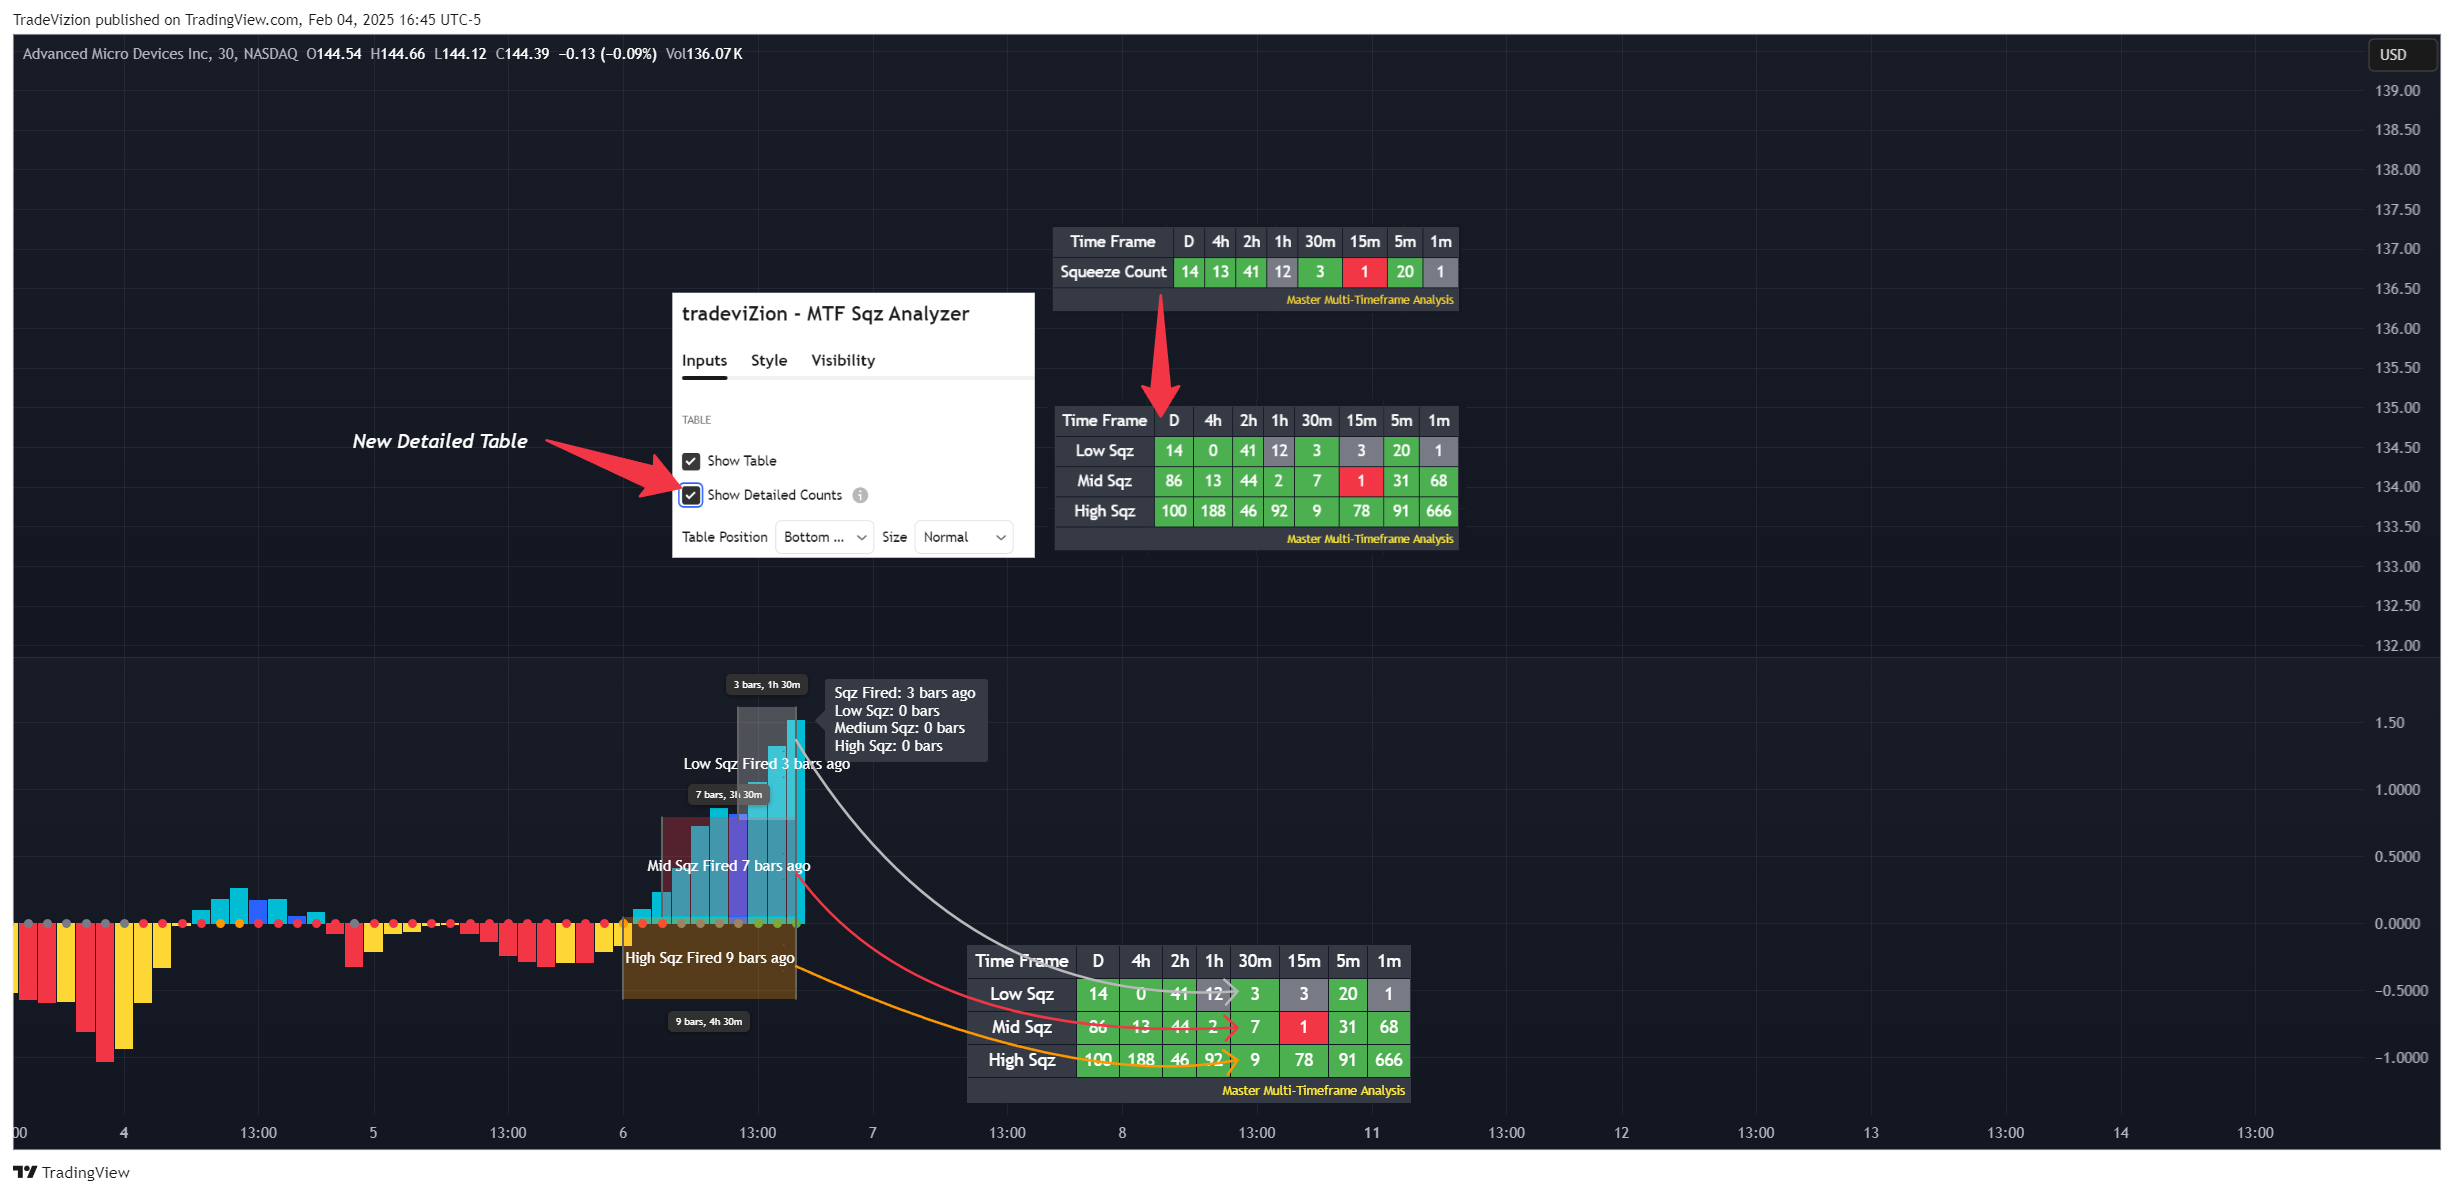Viewport: 2454px width, 1194px height.
Task: Click the Low Sqz Fired 3 bars ago label
Action: click(x=767, y=764)
